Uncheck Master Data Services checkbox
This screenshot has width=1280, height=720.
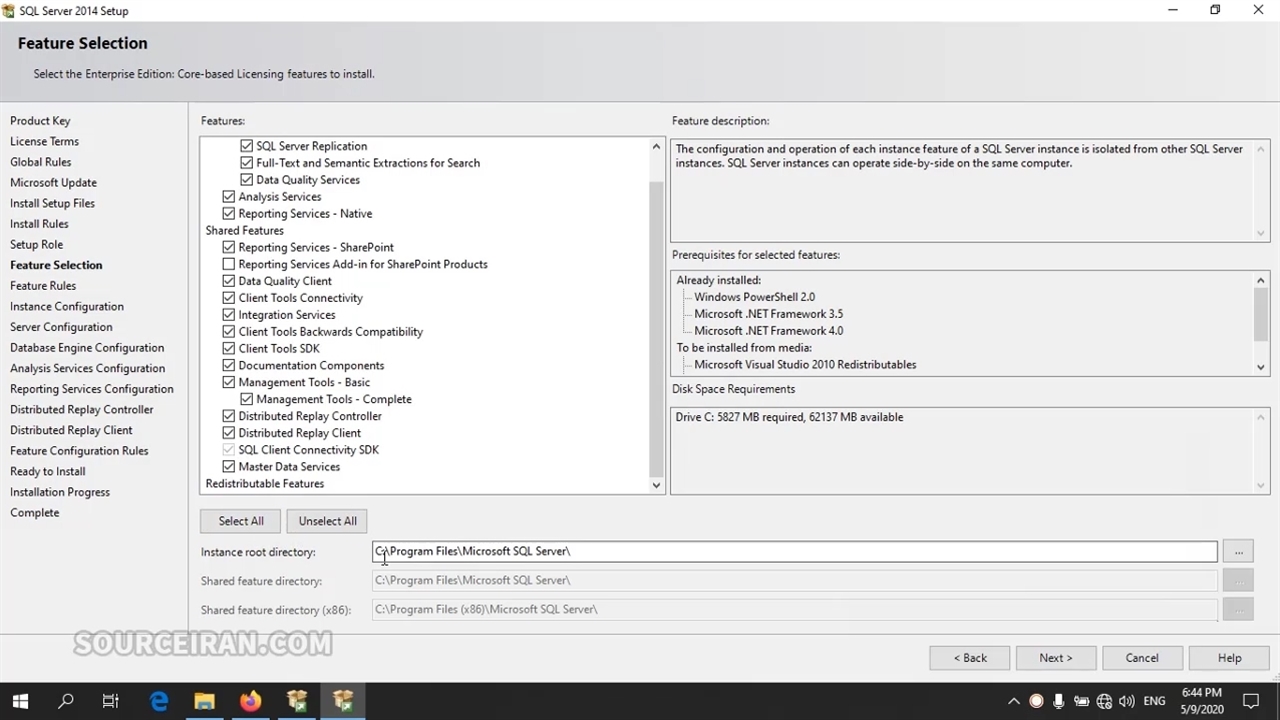(x=229, y=467)
